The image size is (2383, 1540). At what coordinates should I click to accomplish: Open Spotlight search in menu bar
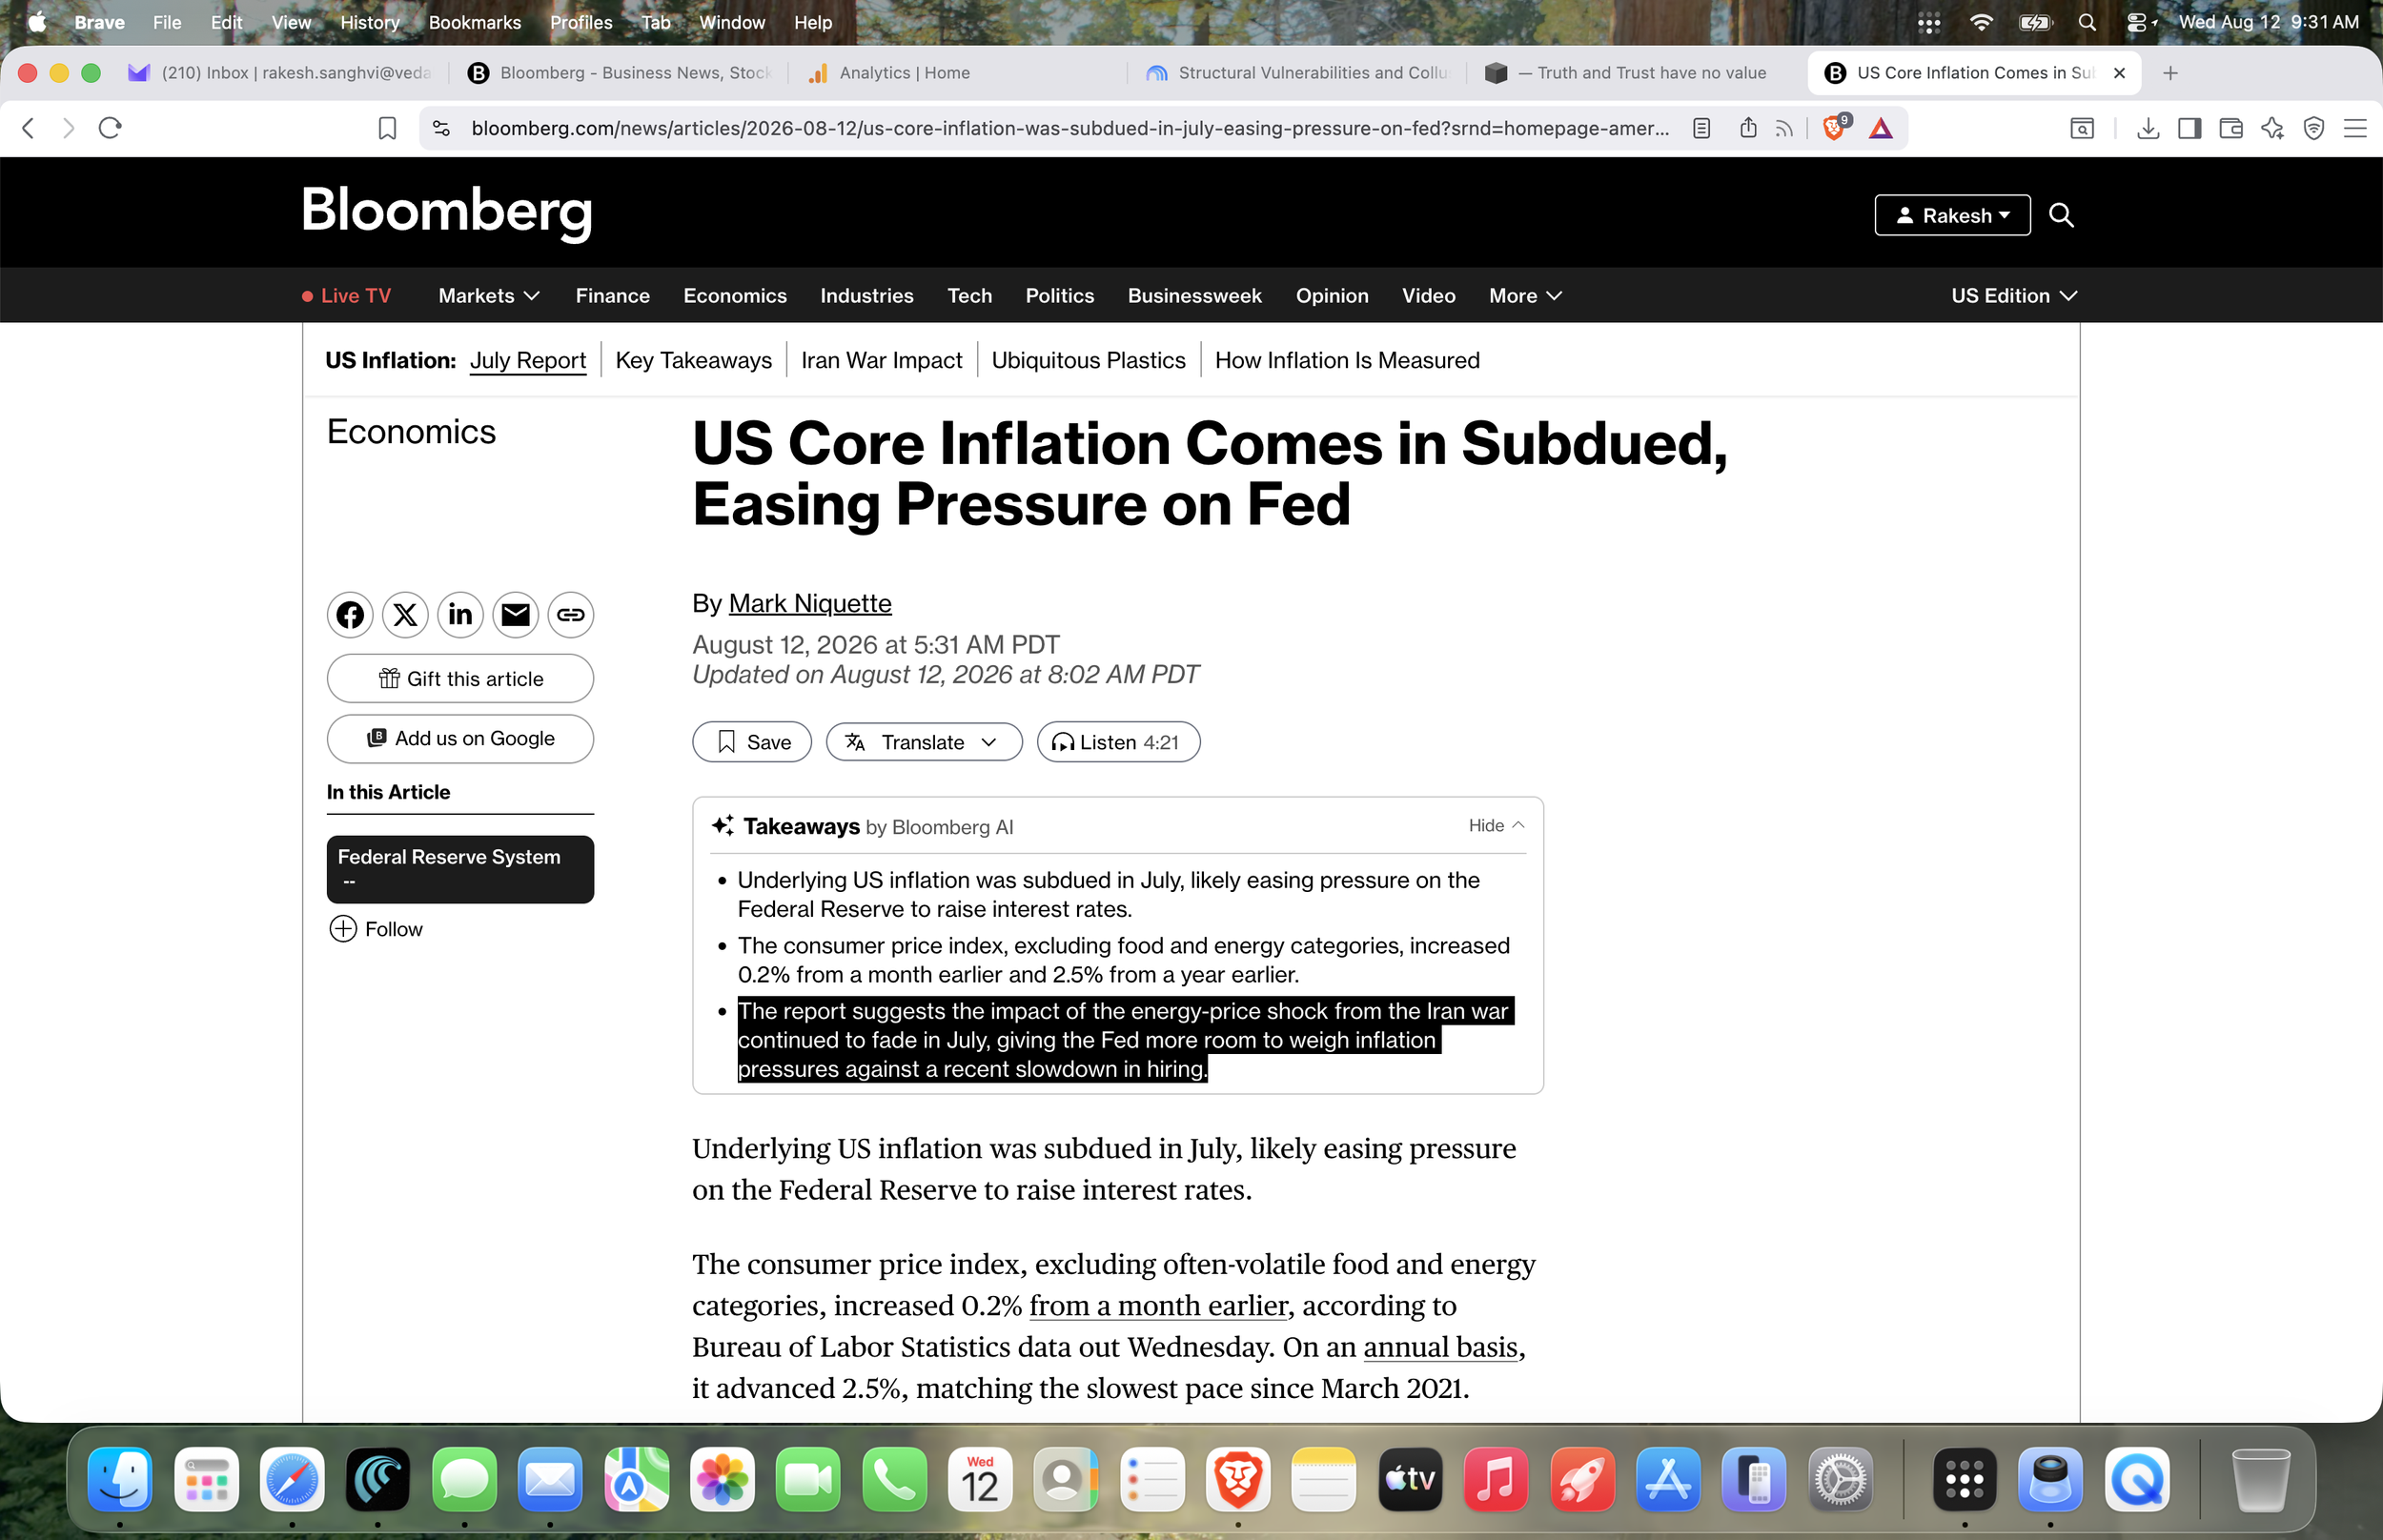[2087, 22]
